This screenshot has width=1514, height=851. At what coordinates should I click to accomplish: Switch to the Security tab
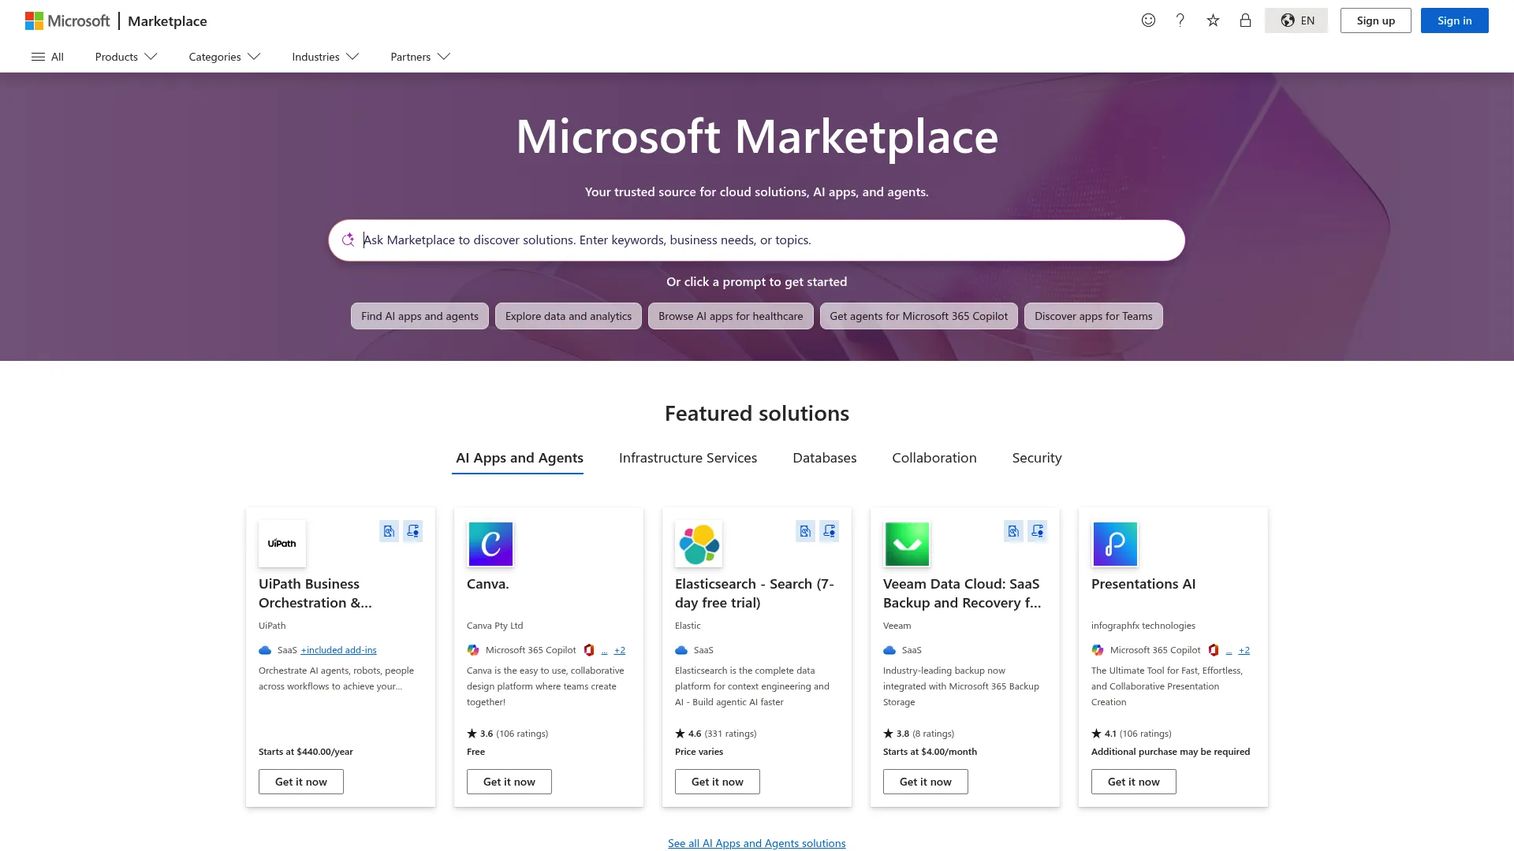pyautogui.click(x=1037, y=458)
